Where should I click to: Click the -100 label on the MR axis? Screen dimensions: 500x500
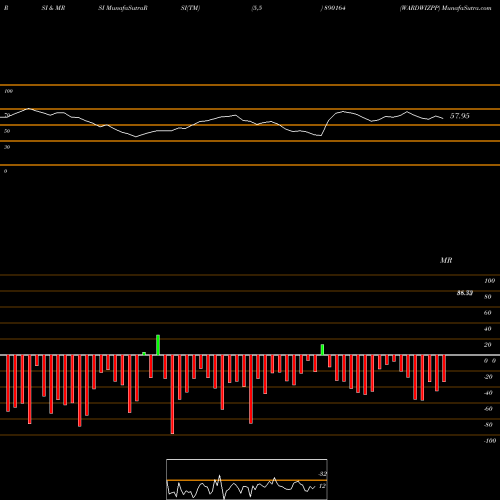[x=490, y=441]
